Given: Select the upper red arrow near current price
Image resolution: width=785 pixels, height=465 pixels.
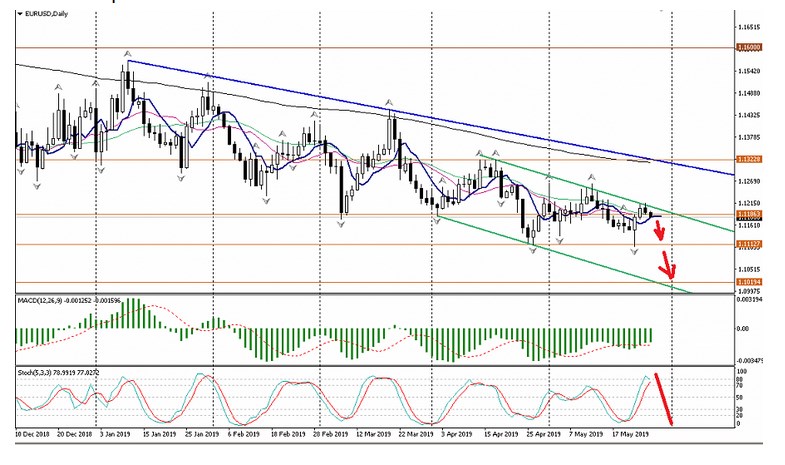Looking at the screenshot, I should pyautogui.click(x=659, y=231).
